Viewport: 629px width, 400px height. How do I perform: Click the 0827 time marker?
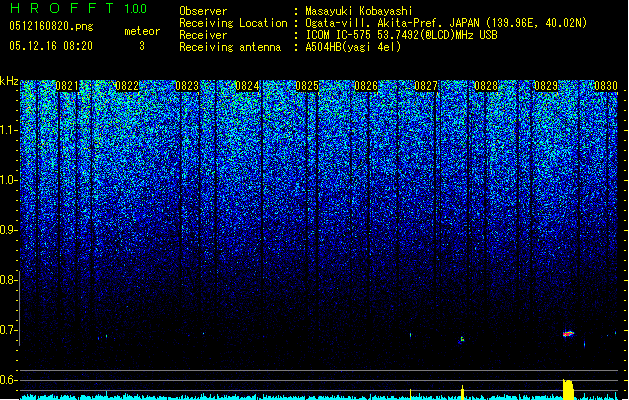pos(426,86)
